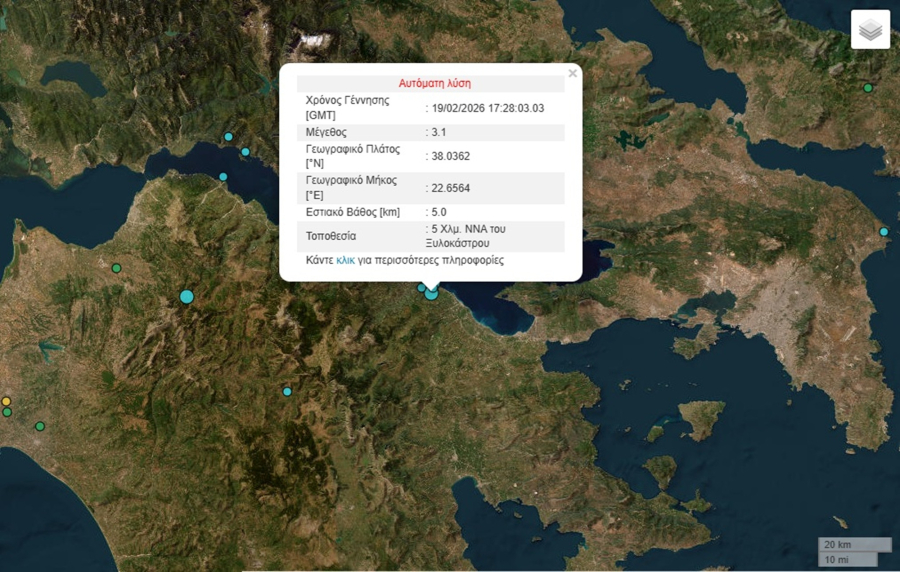Screen dimensions: 900x572
Task: Click small cyan marker left of selected epicenter
Action: click(x=421, y=287)
